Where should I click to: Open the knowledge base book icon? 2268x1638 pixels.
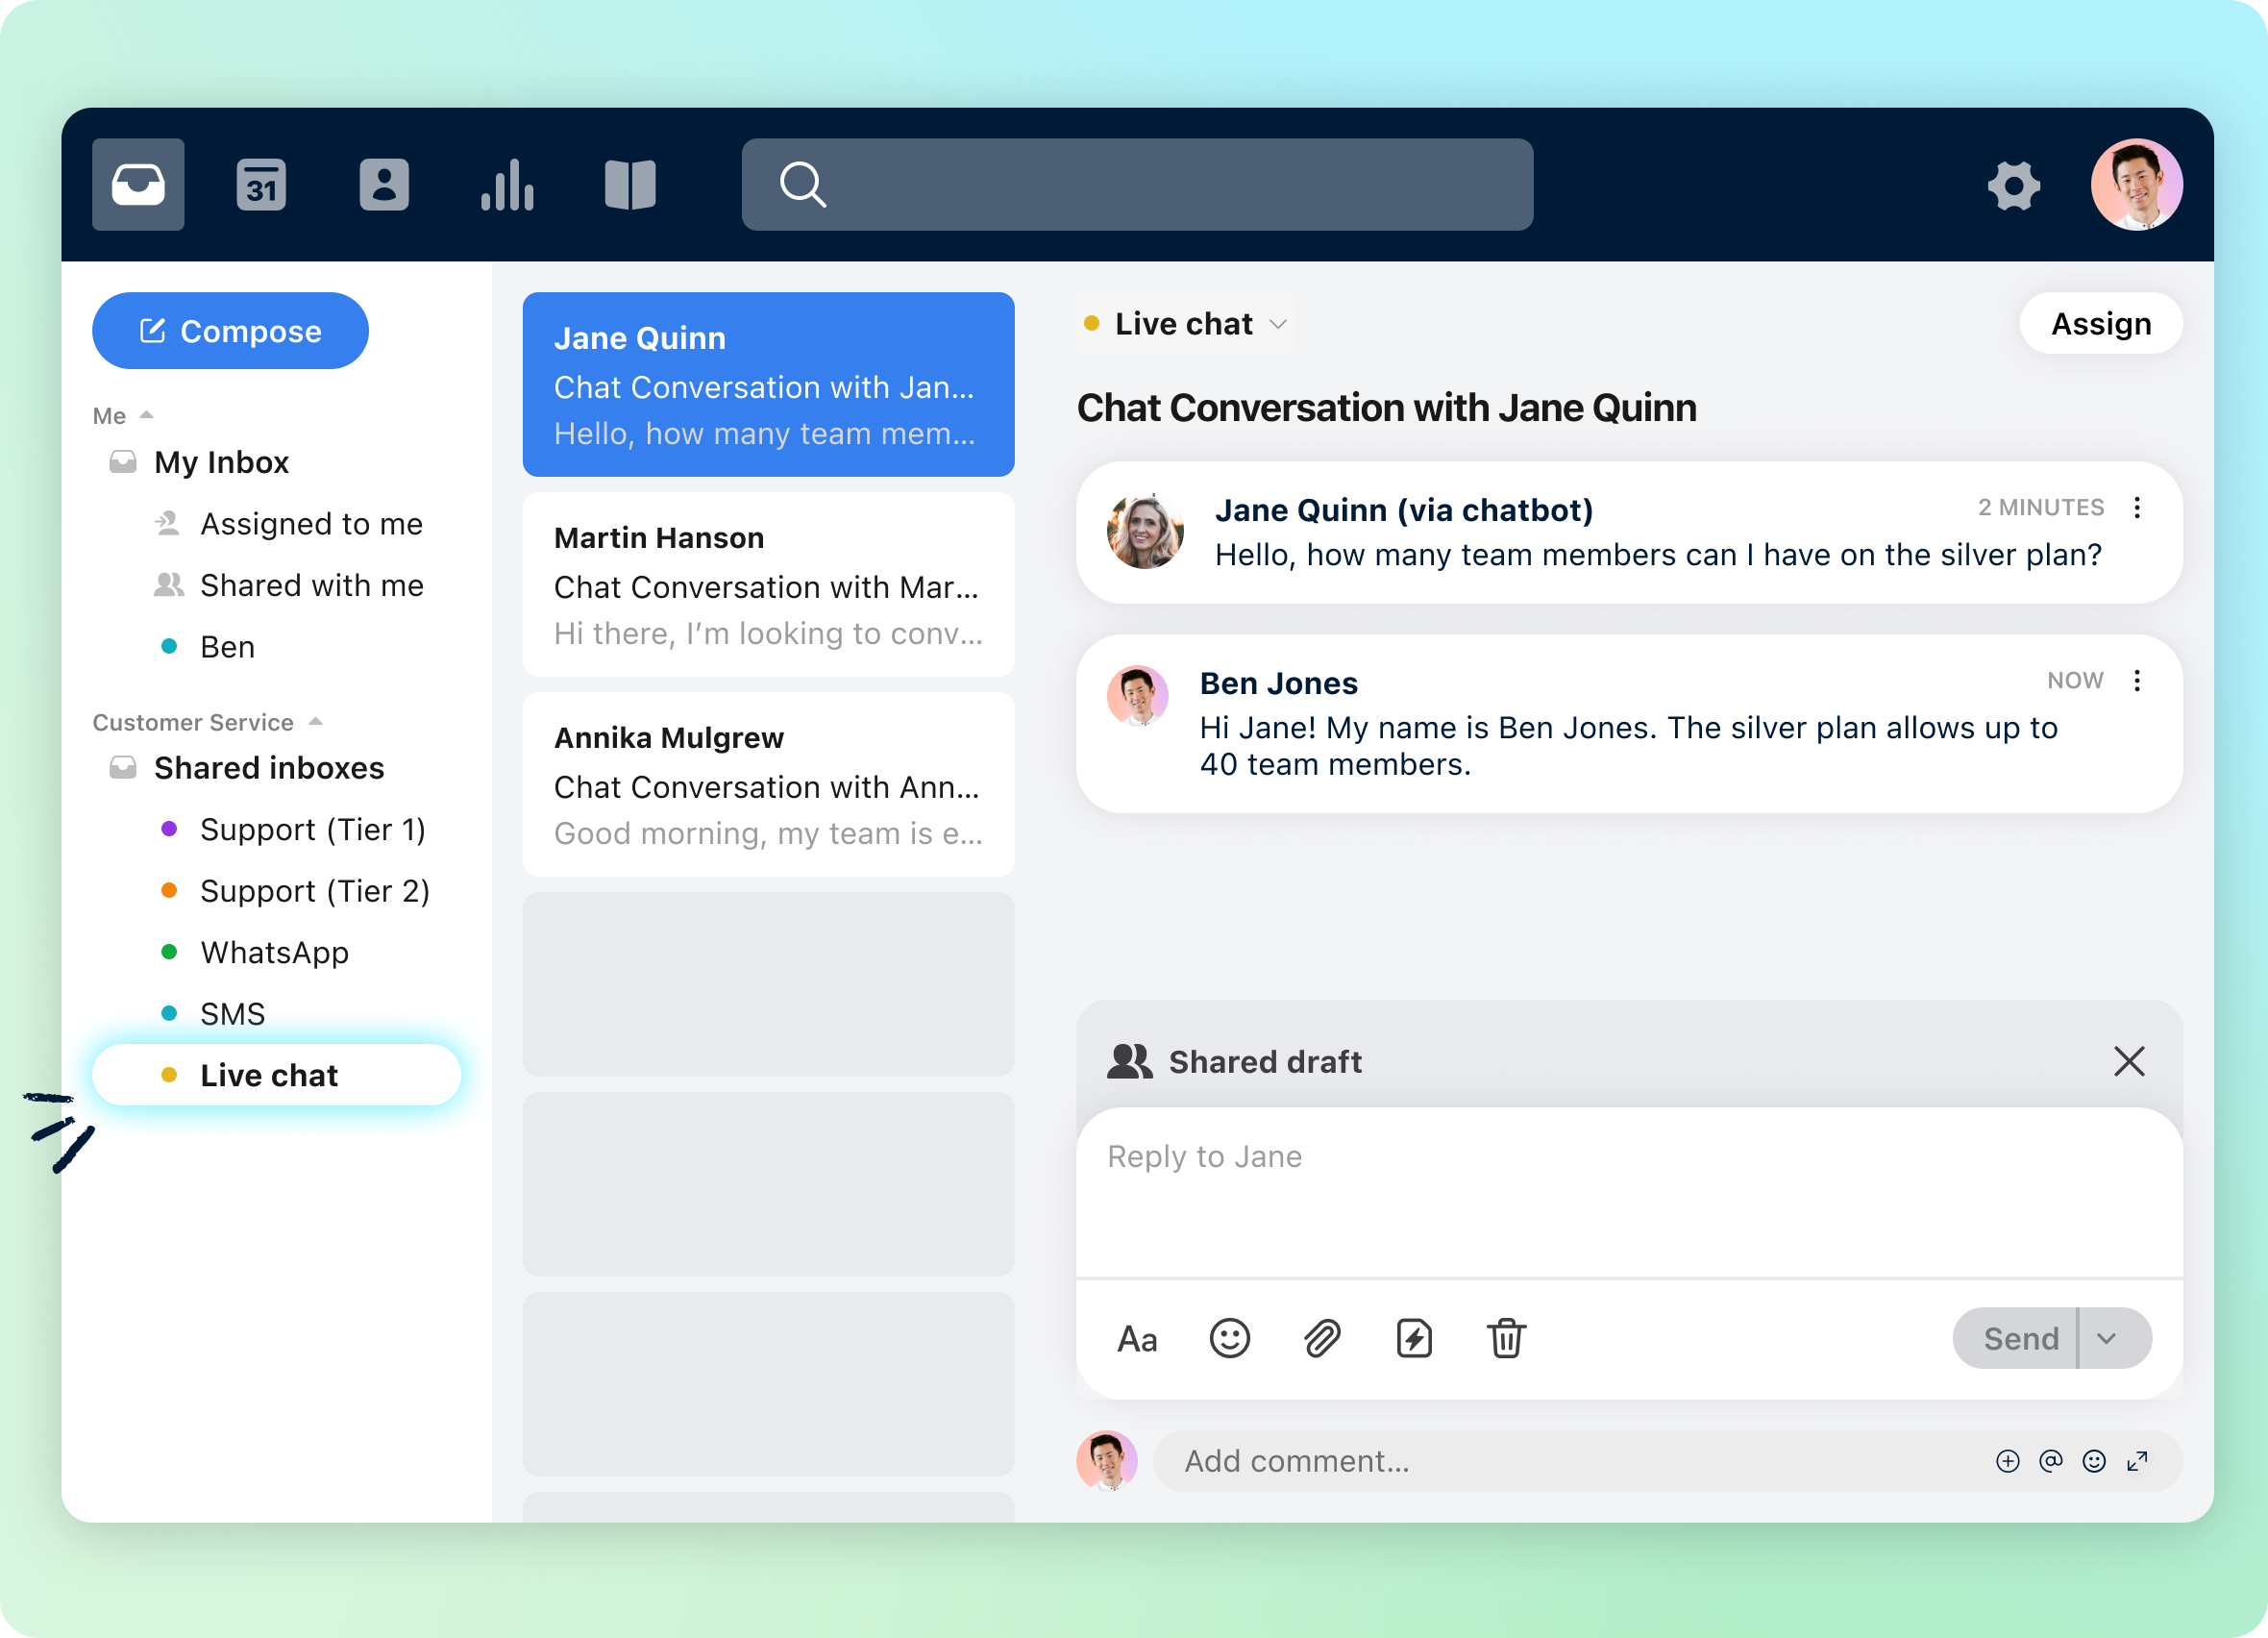(630, 185)
